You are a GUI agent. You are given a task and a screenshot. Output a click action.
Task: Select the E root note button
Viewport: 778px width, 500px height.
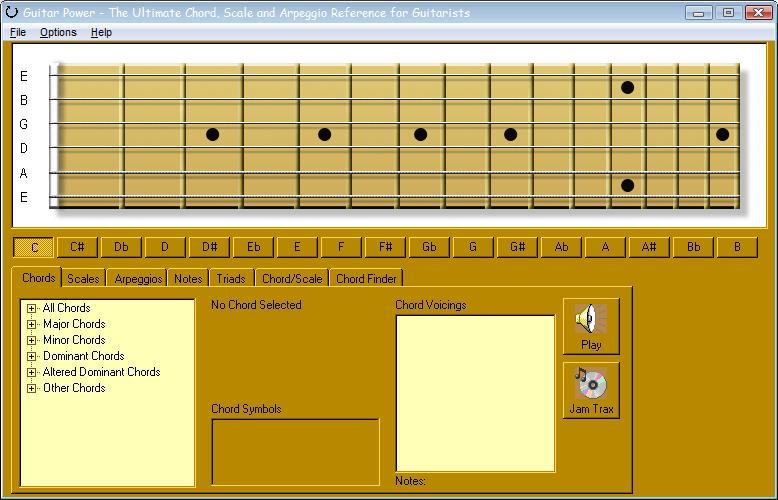pyautogui.click(x=297, y=247)
